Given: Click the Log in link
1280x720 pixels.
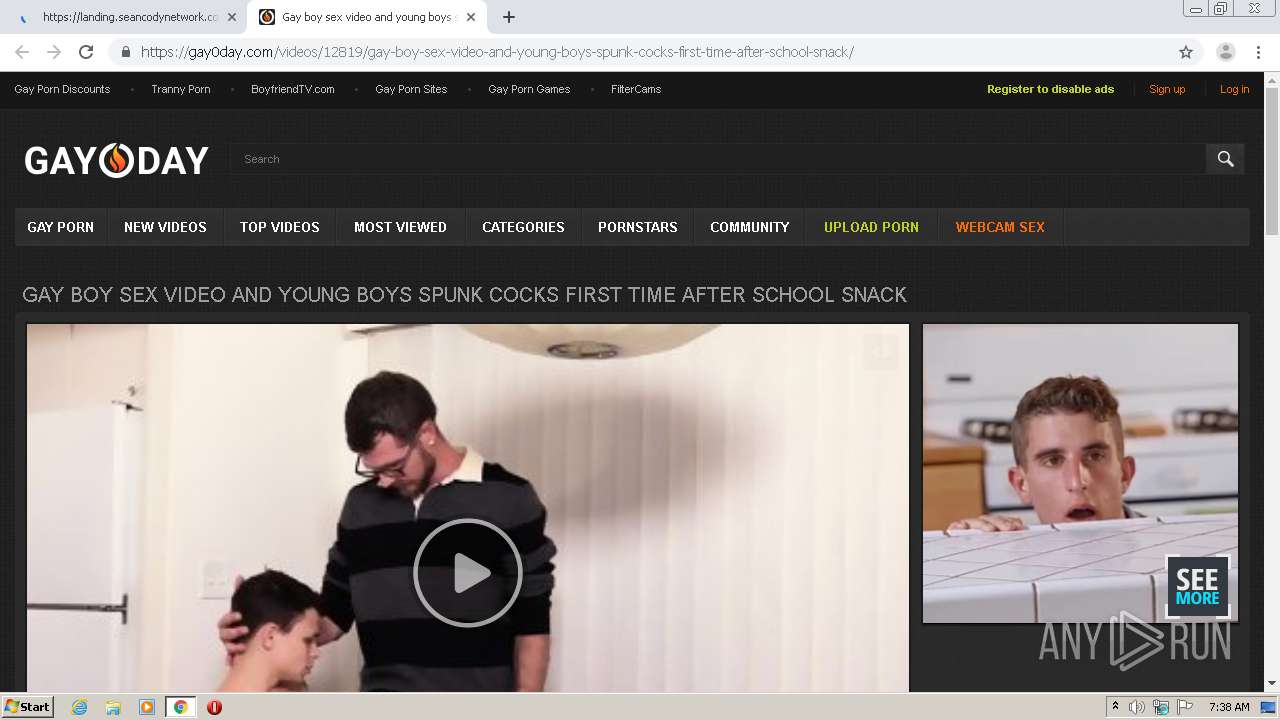Looking at the screenshot, I should pos(1234,89).
